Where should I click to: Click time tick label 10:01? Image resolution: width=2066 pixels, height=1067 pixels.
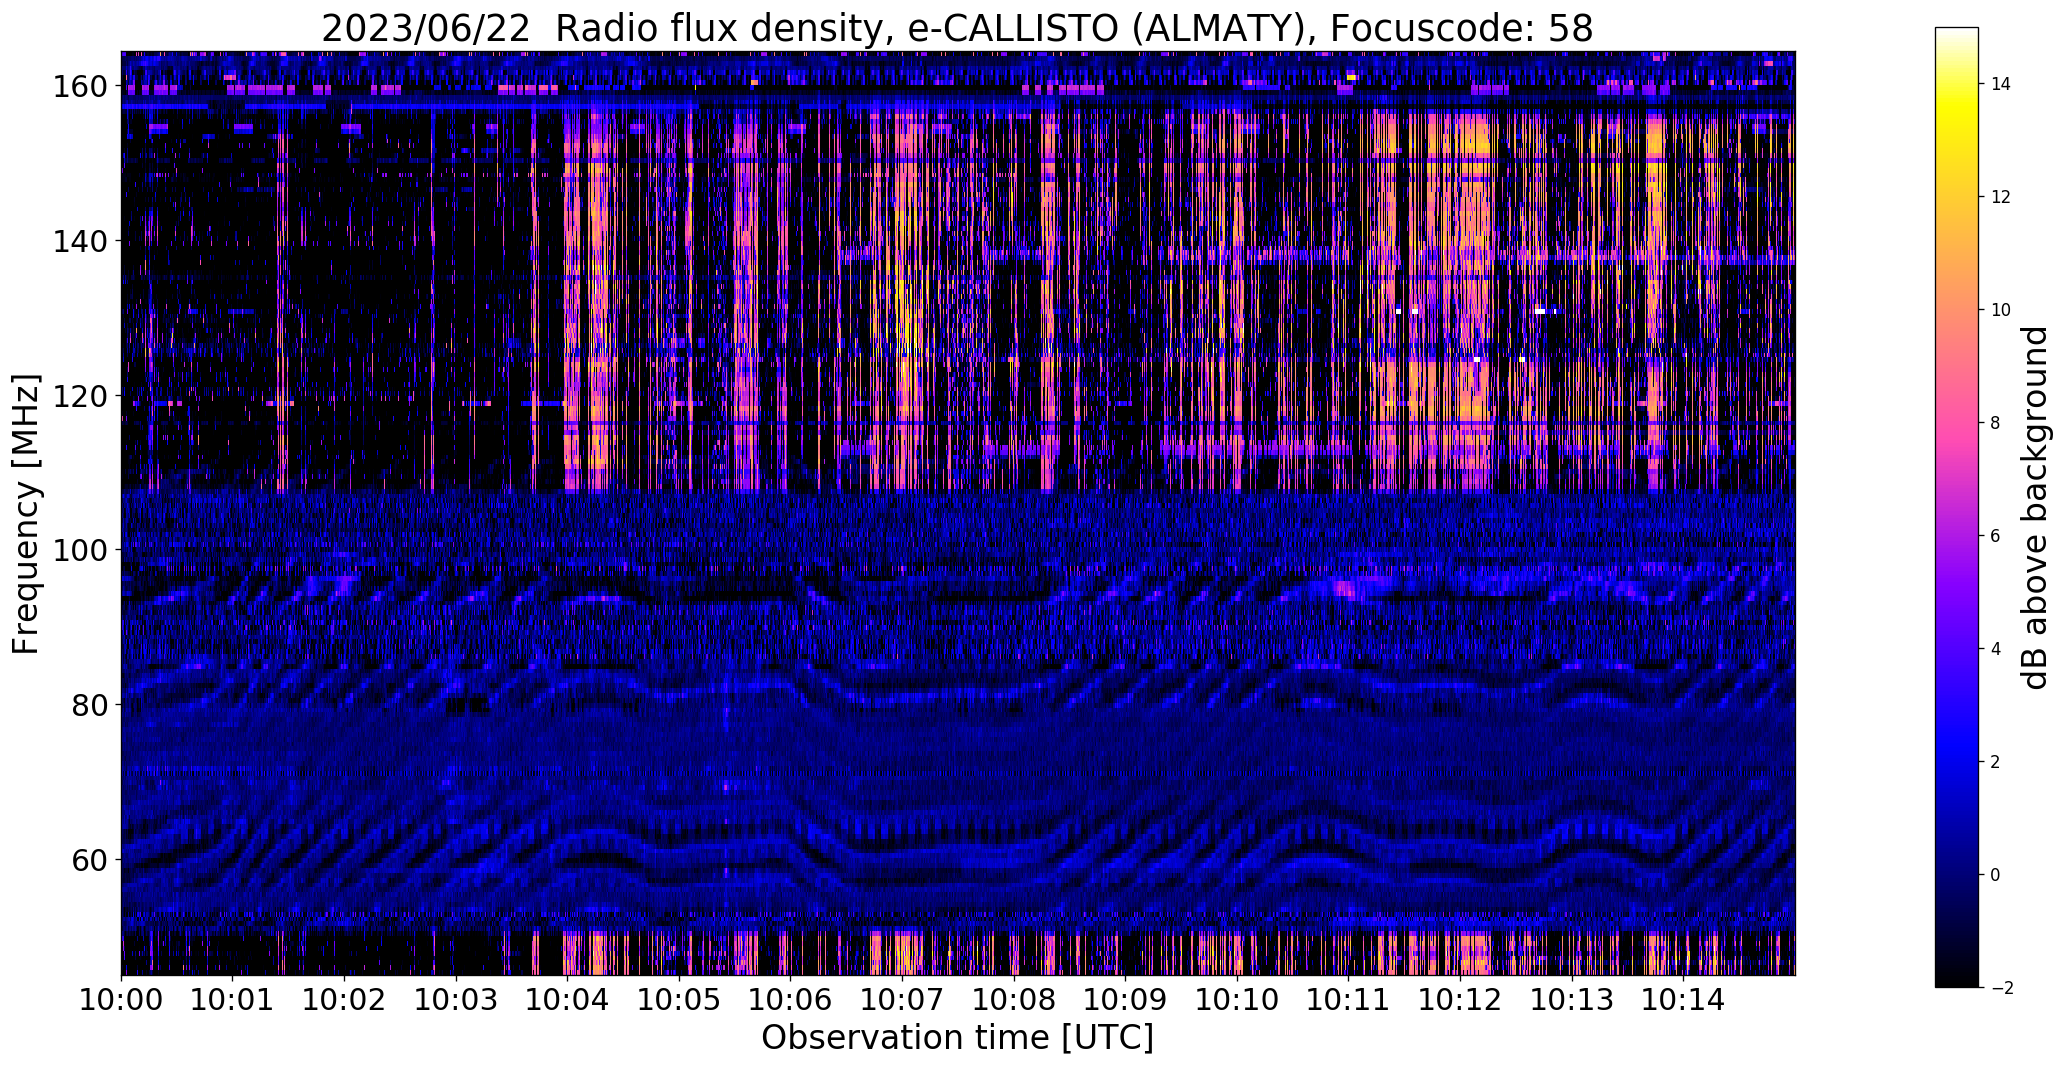[233, 999]
